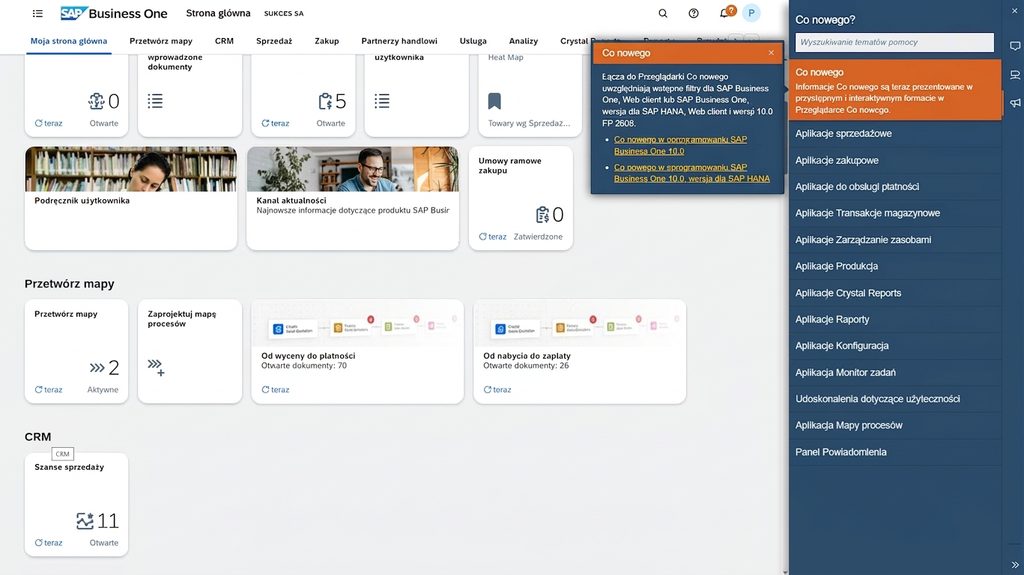Open Aplikacje sprzedażowe help topic
The image size is (1024, 575).
895,133
